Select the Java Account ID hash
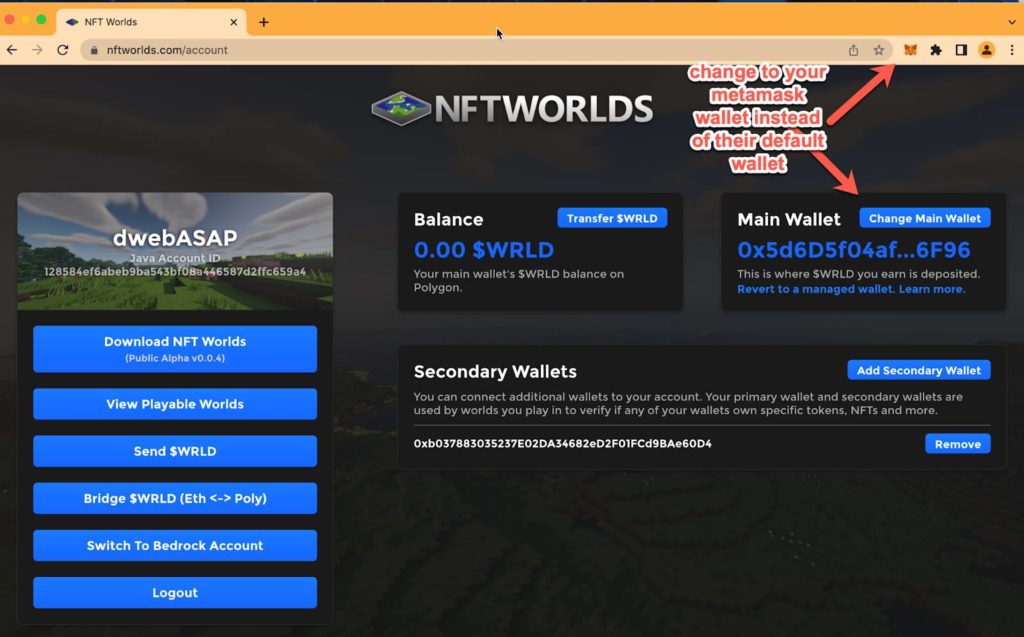The height and width of the screenshot is (637, 1024). click(x=175, y=272)
